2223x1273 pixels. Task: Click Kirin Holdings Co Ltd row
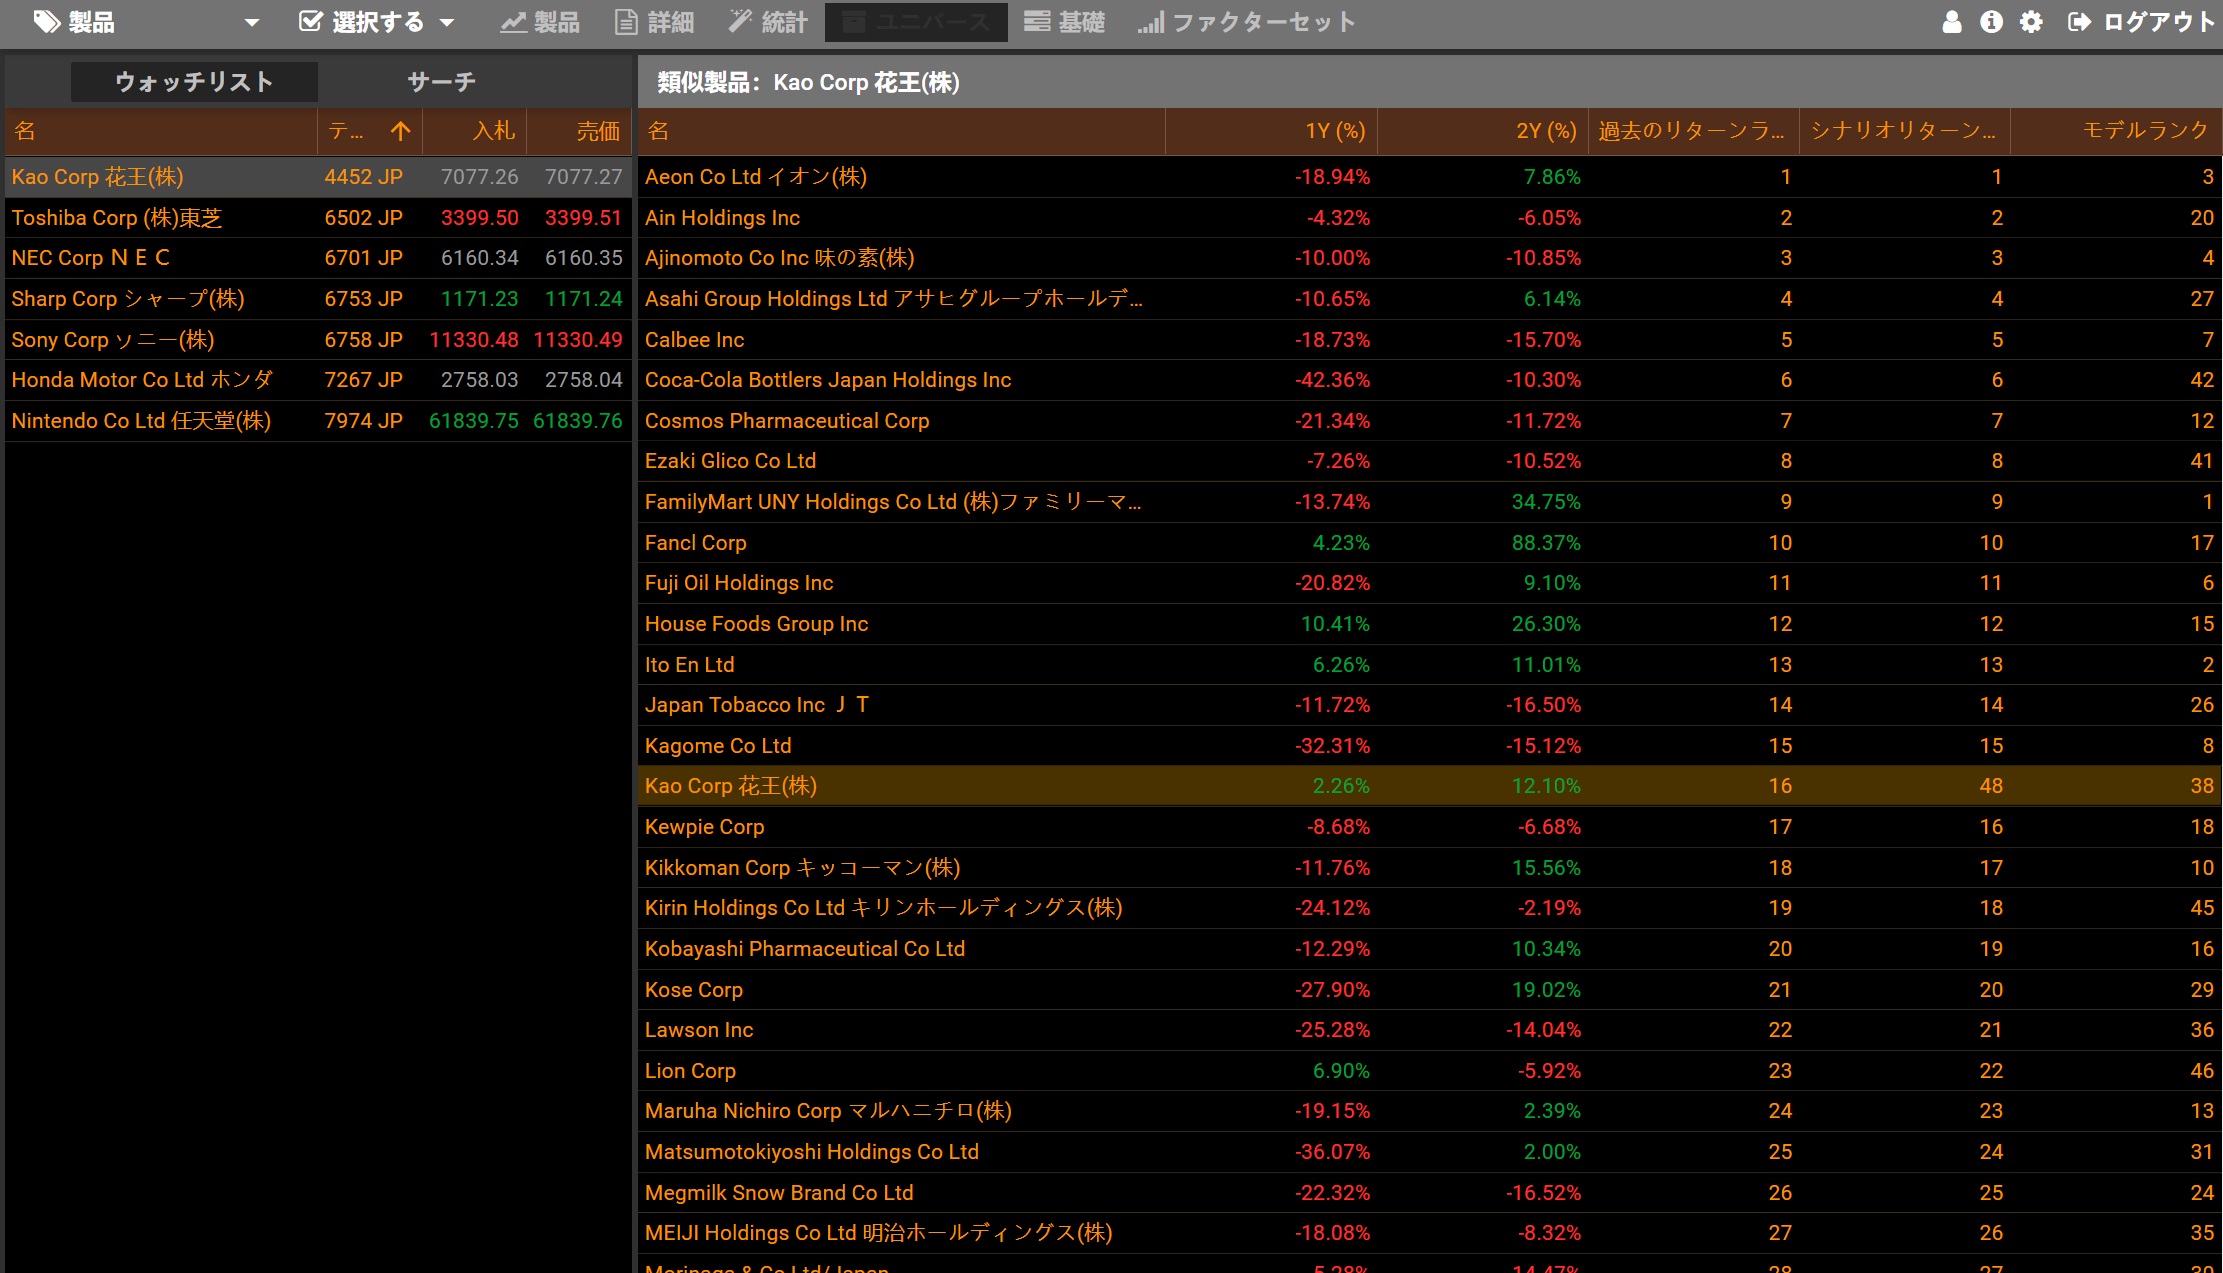click(x=1429, y=908)
